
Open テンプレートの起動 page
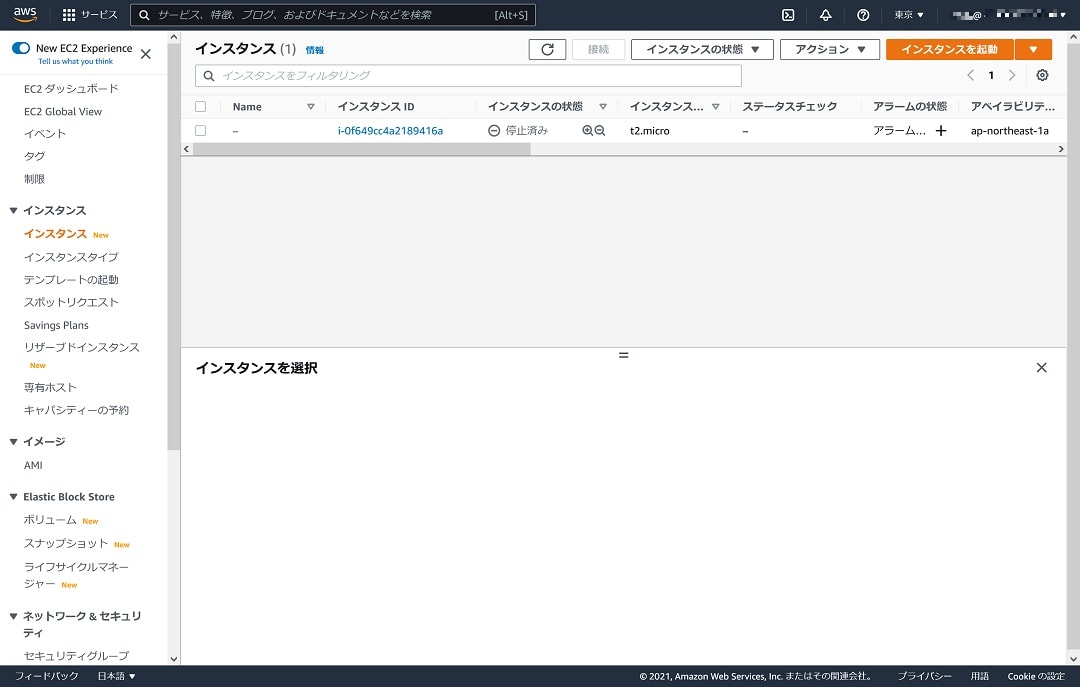click(x=71, y=280)
